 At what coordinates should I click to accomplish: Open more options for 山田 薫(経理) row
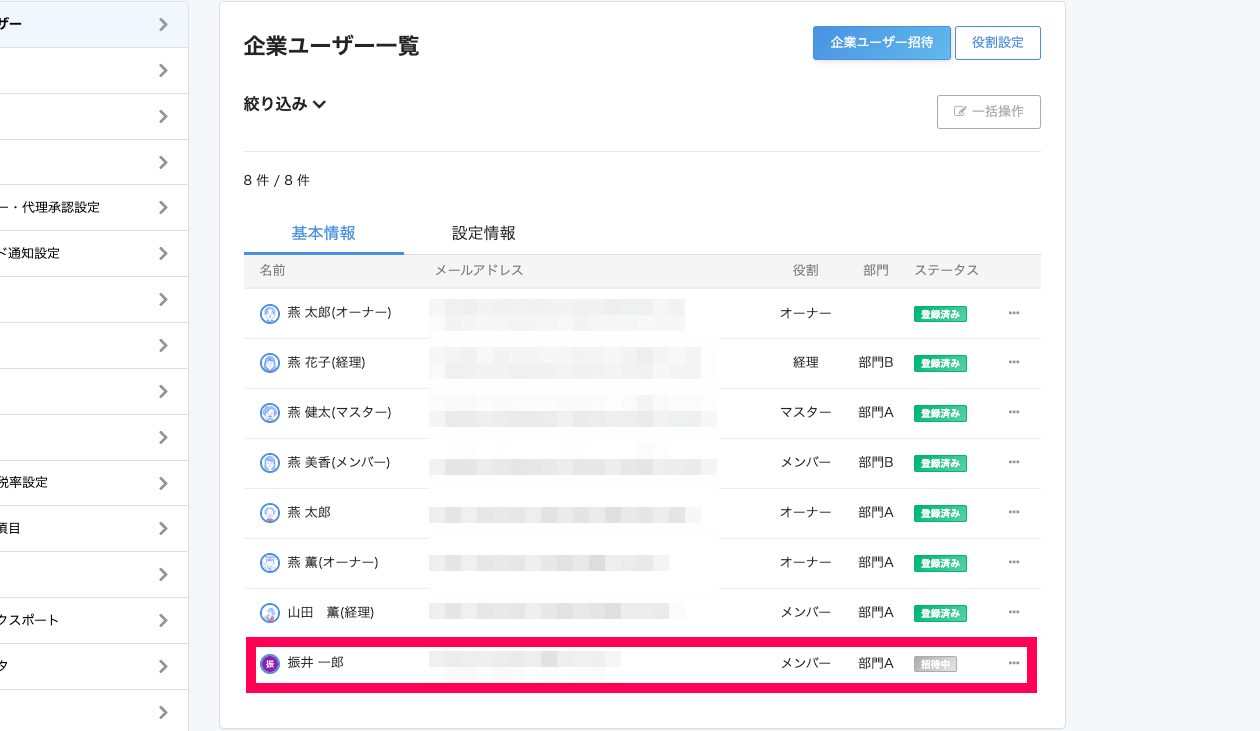(1014, 613)
